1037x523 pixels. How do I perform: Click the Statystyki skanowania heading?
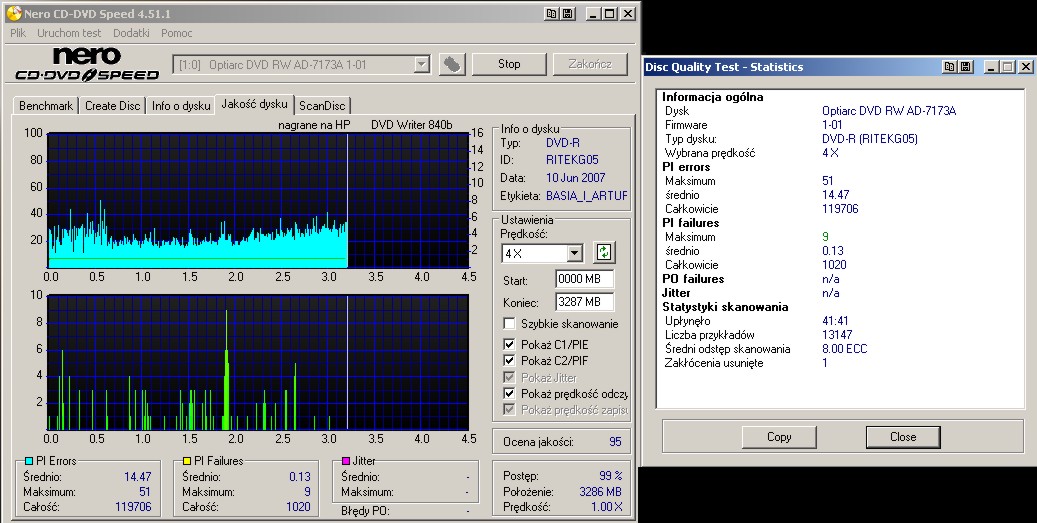[726, 307]
